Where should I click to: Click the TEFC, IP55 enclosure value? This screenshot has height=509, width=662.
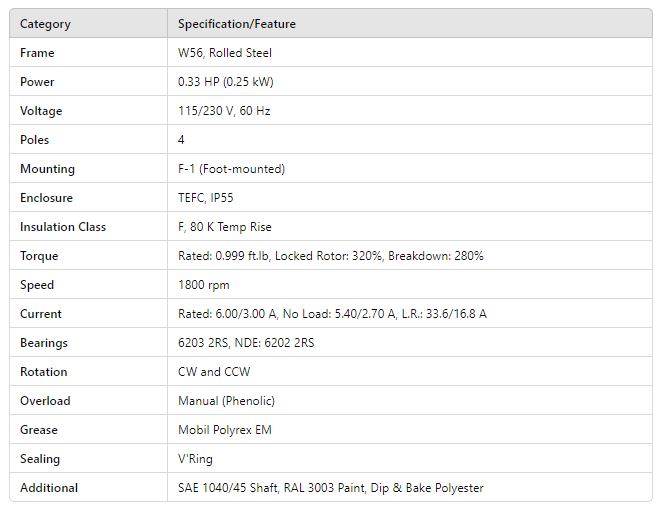[x=206, y=198]
